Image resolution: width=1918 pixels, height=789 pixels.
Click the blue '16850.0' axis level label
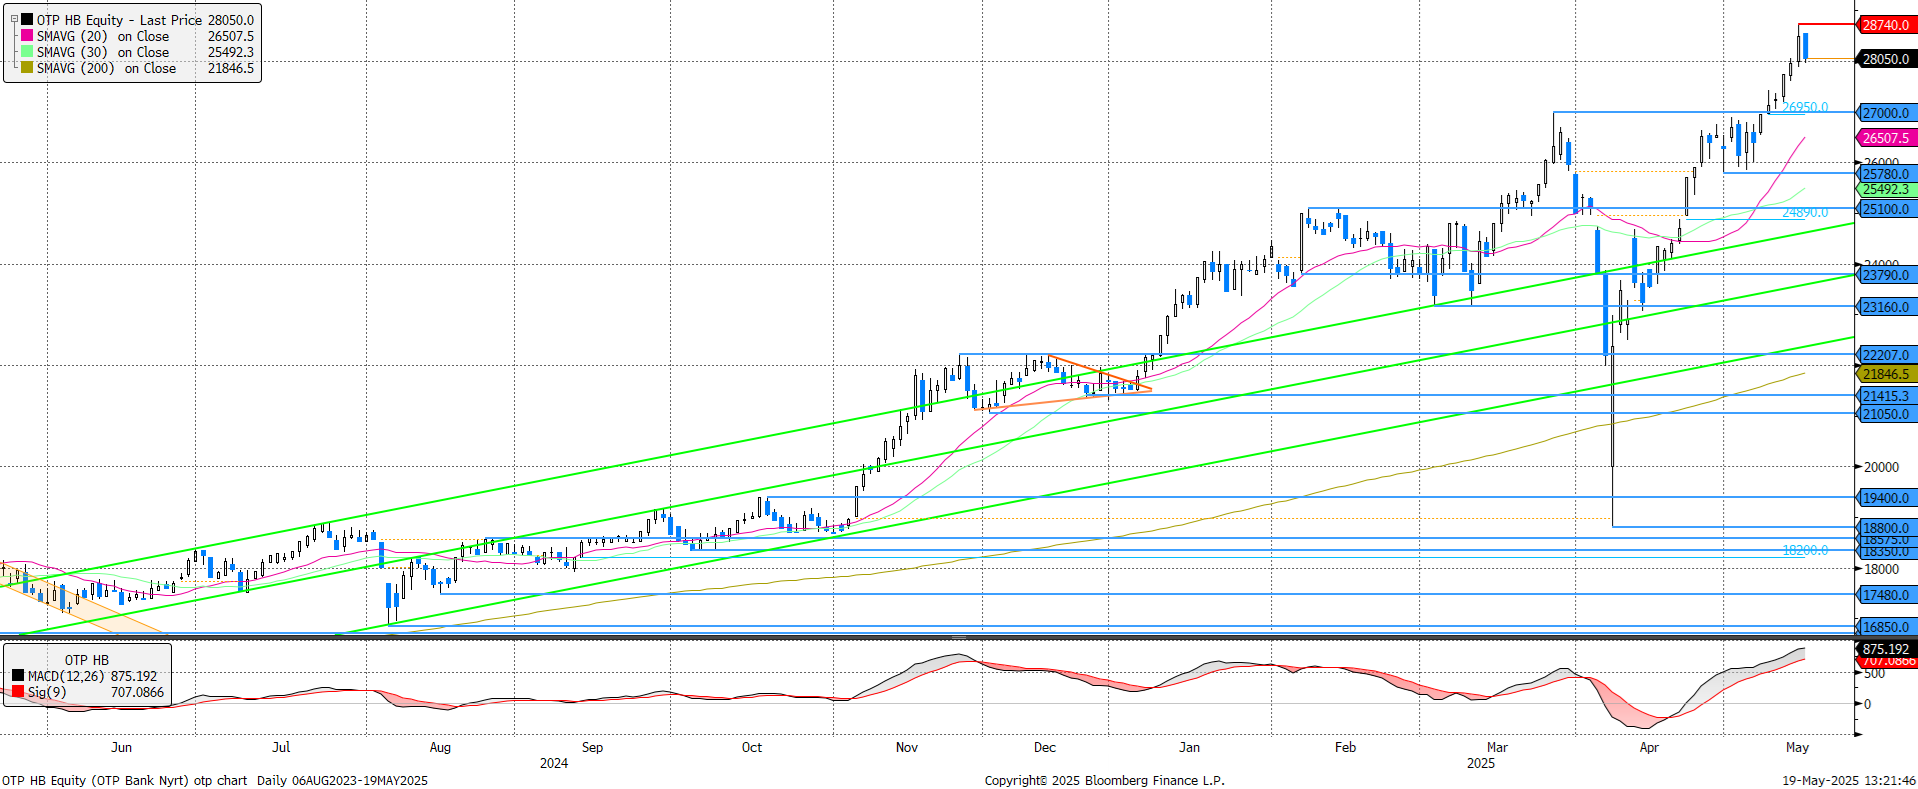[x=1886, y=627]
